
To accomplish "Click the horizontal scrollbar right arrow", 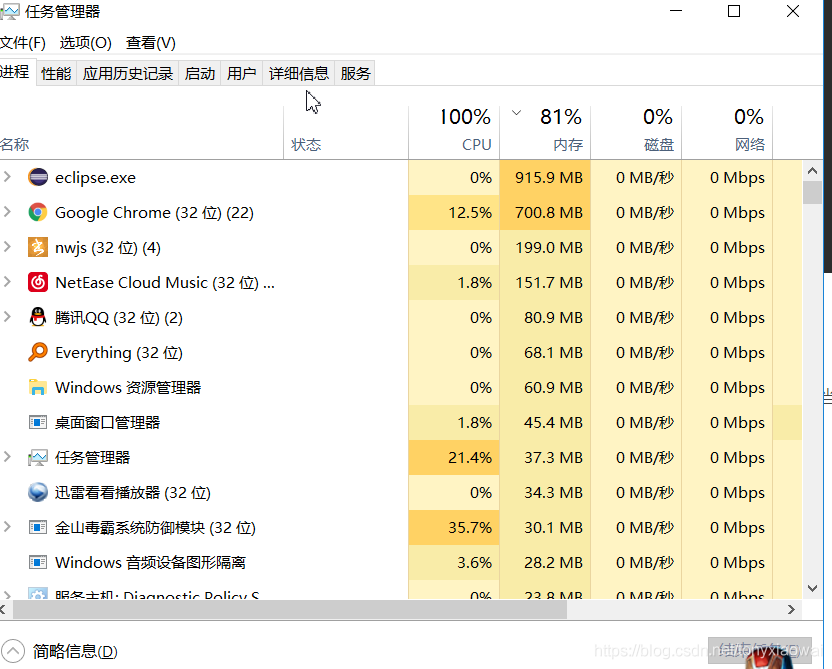I will [x=791, y=610].
